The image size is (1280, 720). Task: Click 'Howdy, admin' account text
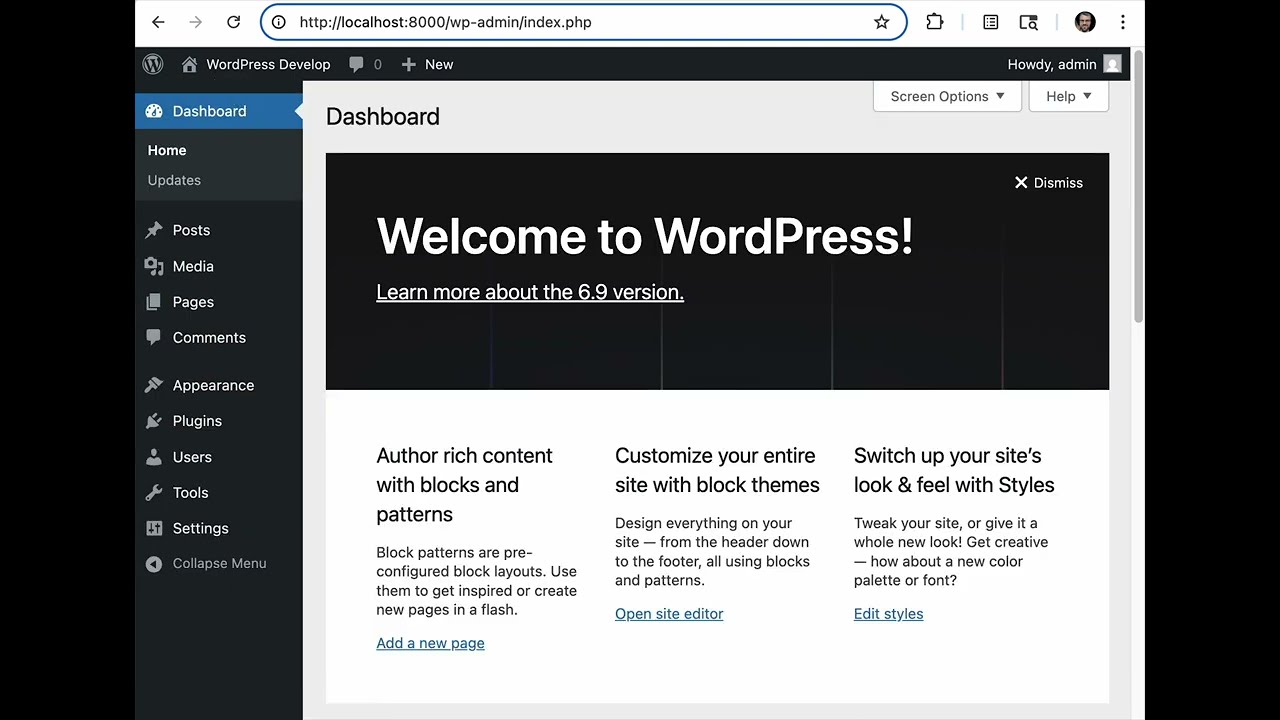point(1052,64)
